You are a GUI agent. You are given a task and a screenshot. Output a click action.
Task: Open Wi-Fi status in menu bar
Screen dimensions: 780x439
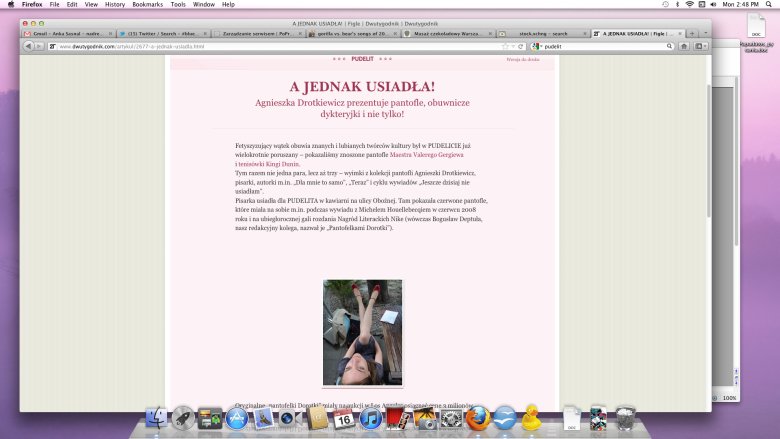(689, 4)
